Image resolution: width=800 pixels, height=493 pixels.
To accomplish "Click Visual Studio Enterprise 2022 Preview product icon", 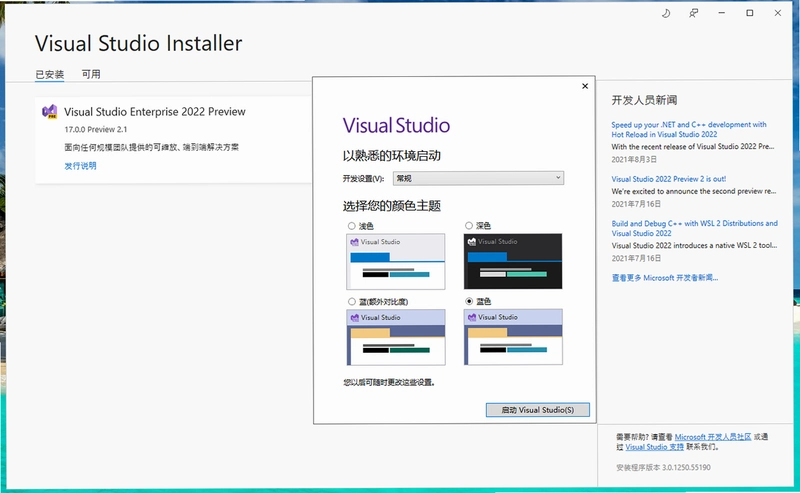I will coord(49,111).
